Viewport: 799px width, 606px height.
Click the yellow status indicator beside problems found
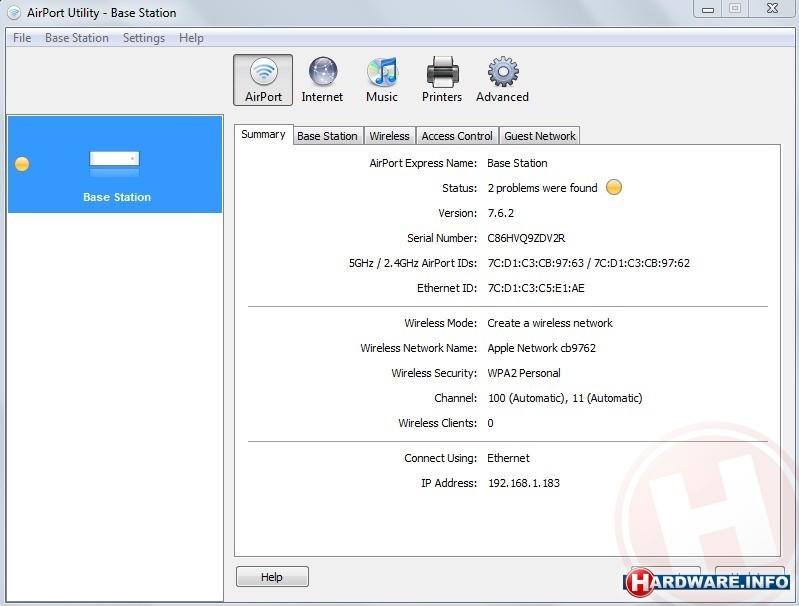614,188
